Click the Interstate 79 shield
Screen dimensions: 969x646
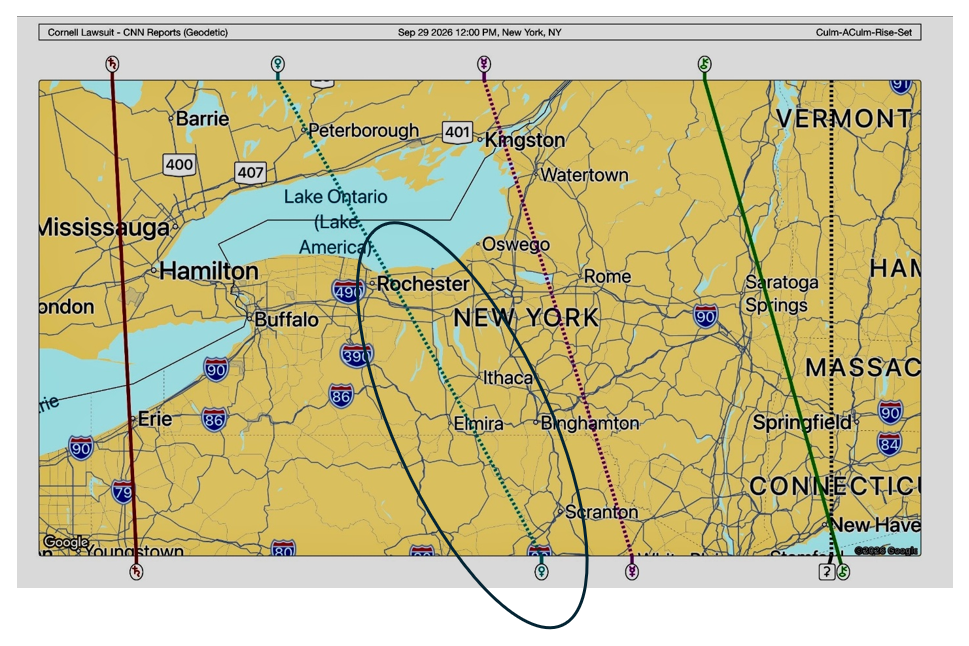pos(122,492)
